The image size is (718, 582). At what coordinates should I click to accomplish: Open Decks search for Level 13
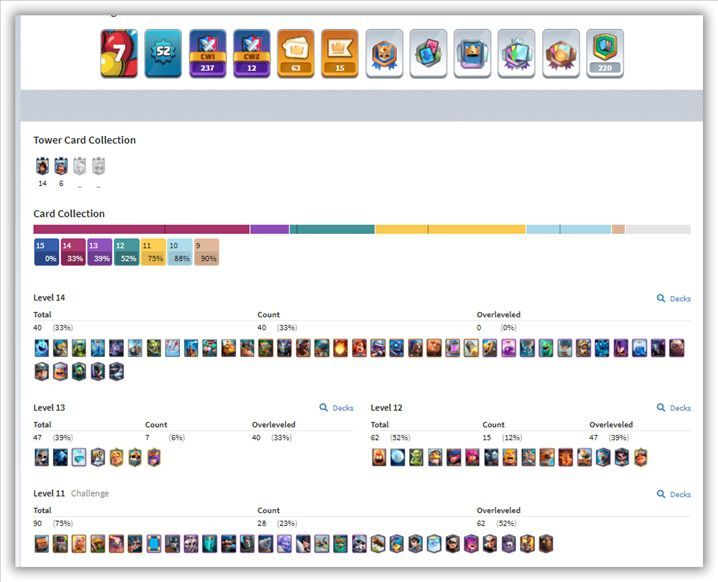click(336, 408)
